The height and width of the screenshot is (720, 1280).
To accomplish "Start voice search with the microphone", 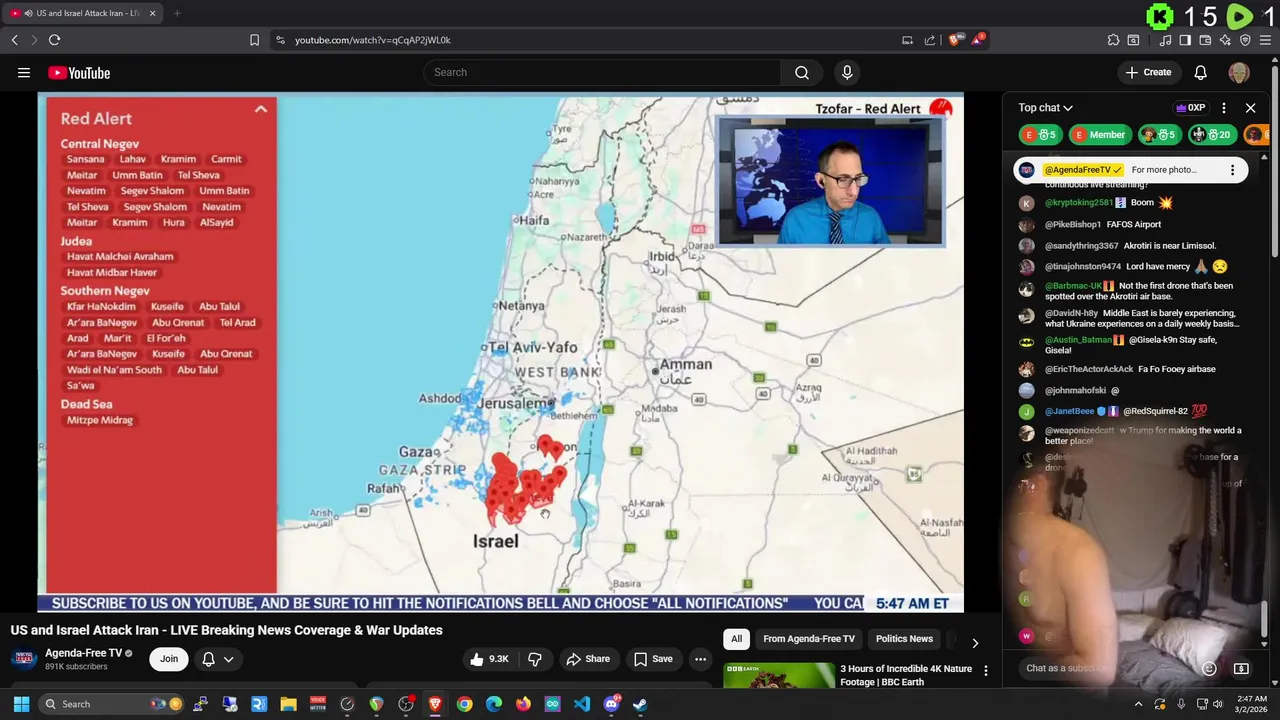I will point(847,72).
